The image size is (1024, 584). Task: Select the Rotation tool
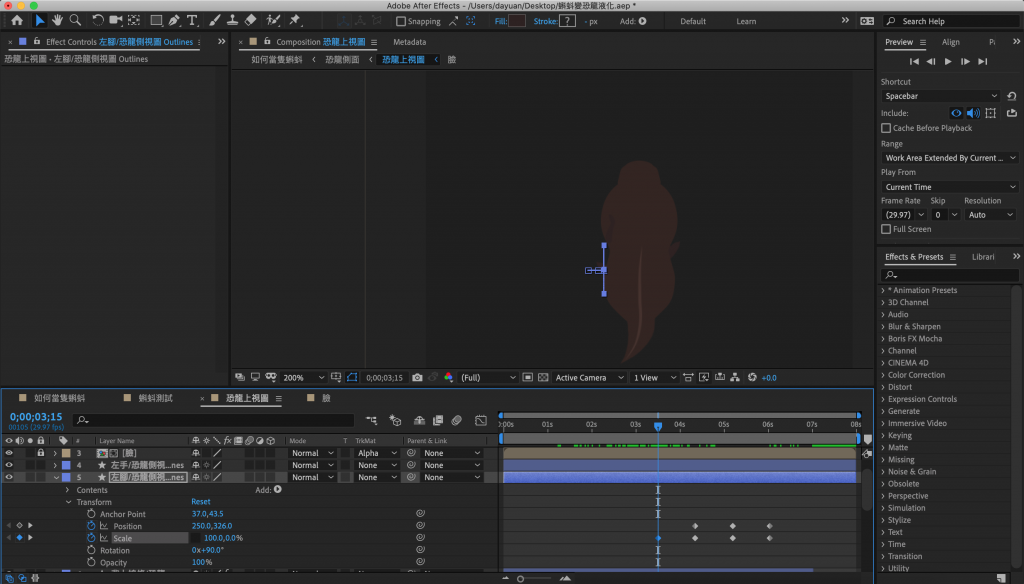pos(97,21)
